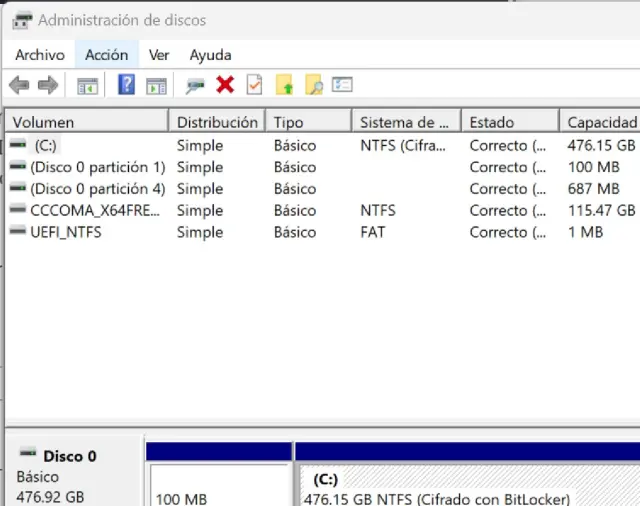Click the list settings view toolbar icon
Image resolution: width=640 pixels, height=506 pixels.
(343, 86)
